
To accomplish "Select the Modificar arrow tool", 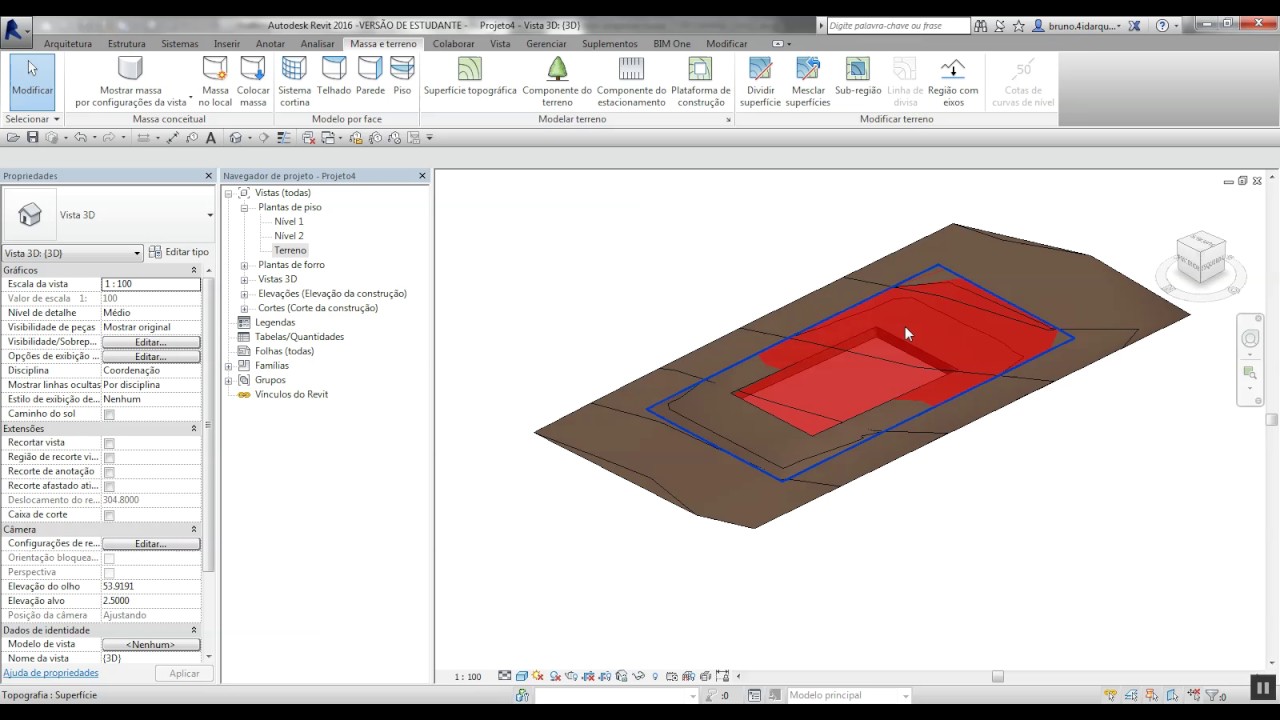I will [x=32, y=80].
